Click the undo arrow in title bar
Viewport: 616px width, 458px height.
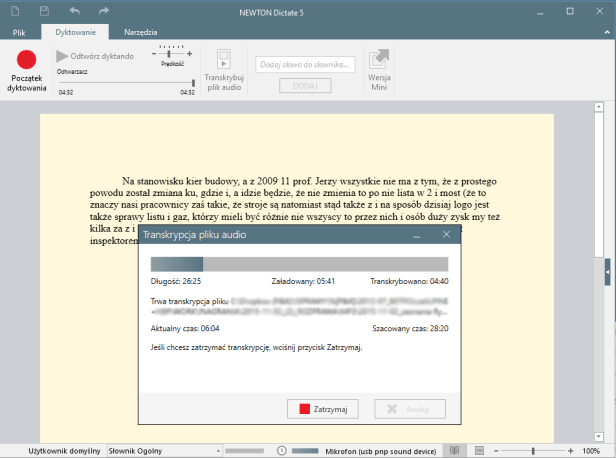[76, 10]
